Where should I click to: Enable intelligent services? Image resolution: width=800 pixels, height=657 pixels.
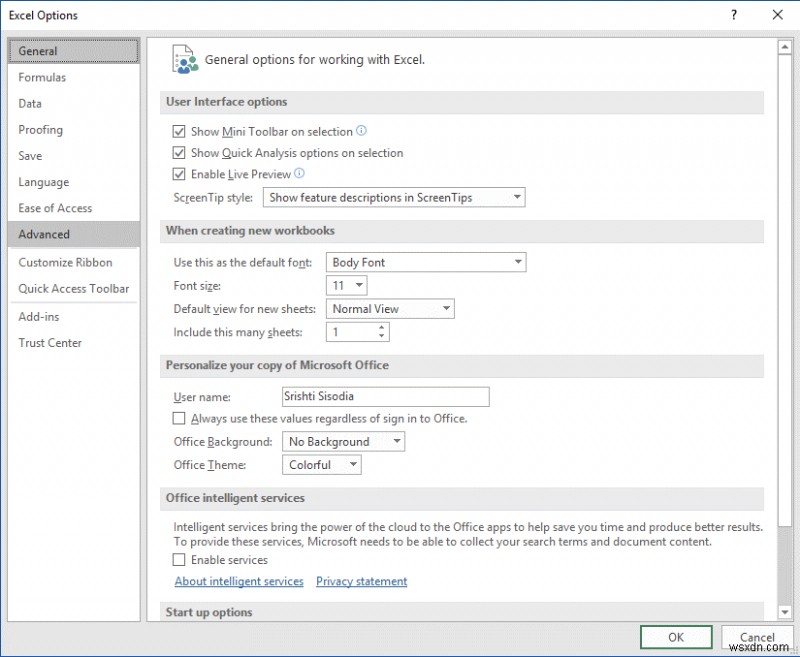[x=179, y=560]
